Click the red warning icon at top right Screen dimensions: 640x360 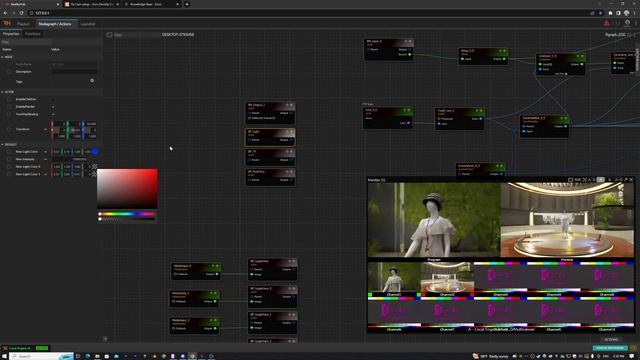pyautogui.click(x=607, y=24)
